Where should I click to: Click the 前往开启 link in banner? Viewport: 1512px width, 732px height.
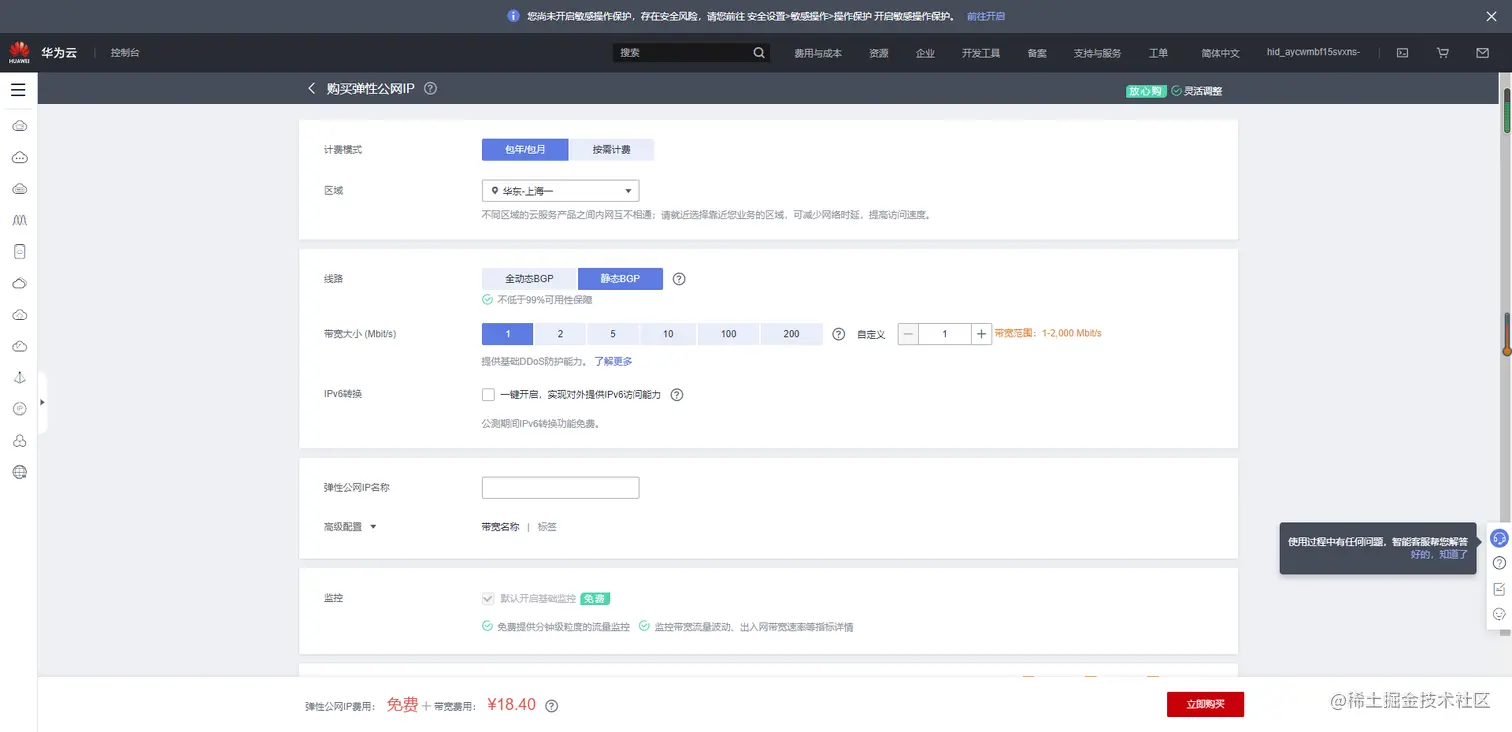coord(986,16)
